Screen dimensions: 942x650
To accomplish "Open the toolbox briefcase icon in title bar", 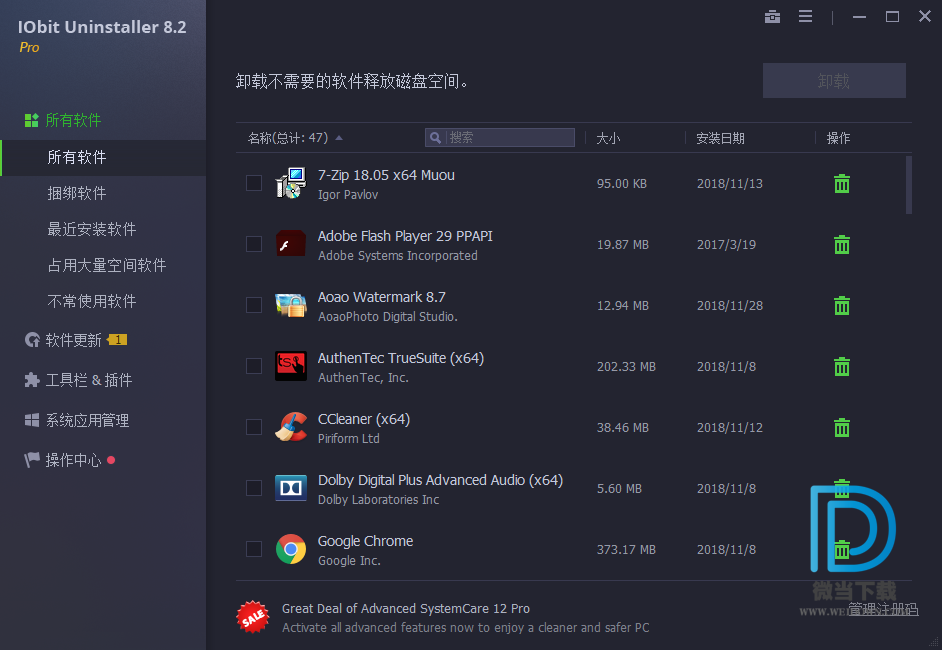I will [772, 16].
